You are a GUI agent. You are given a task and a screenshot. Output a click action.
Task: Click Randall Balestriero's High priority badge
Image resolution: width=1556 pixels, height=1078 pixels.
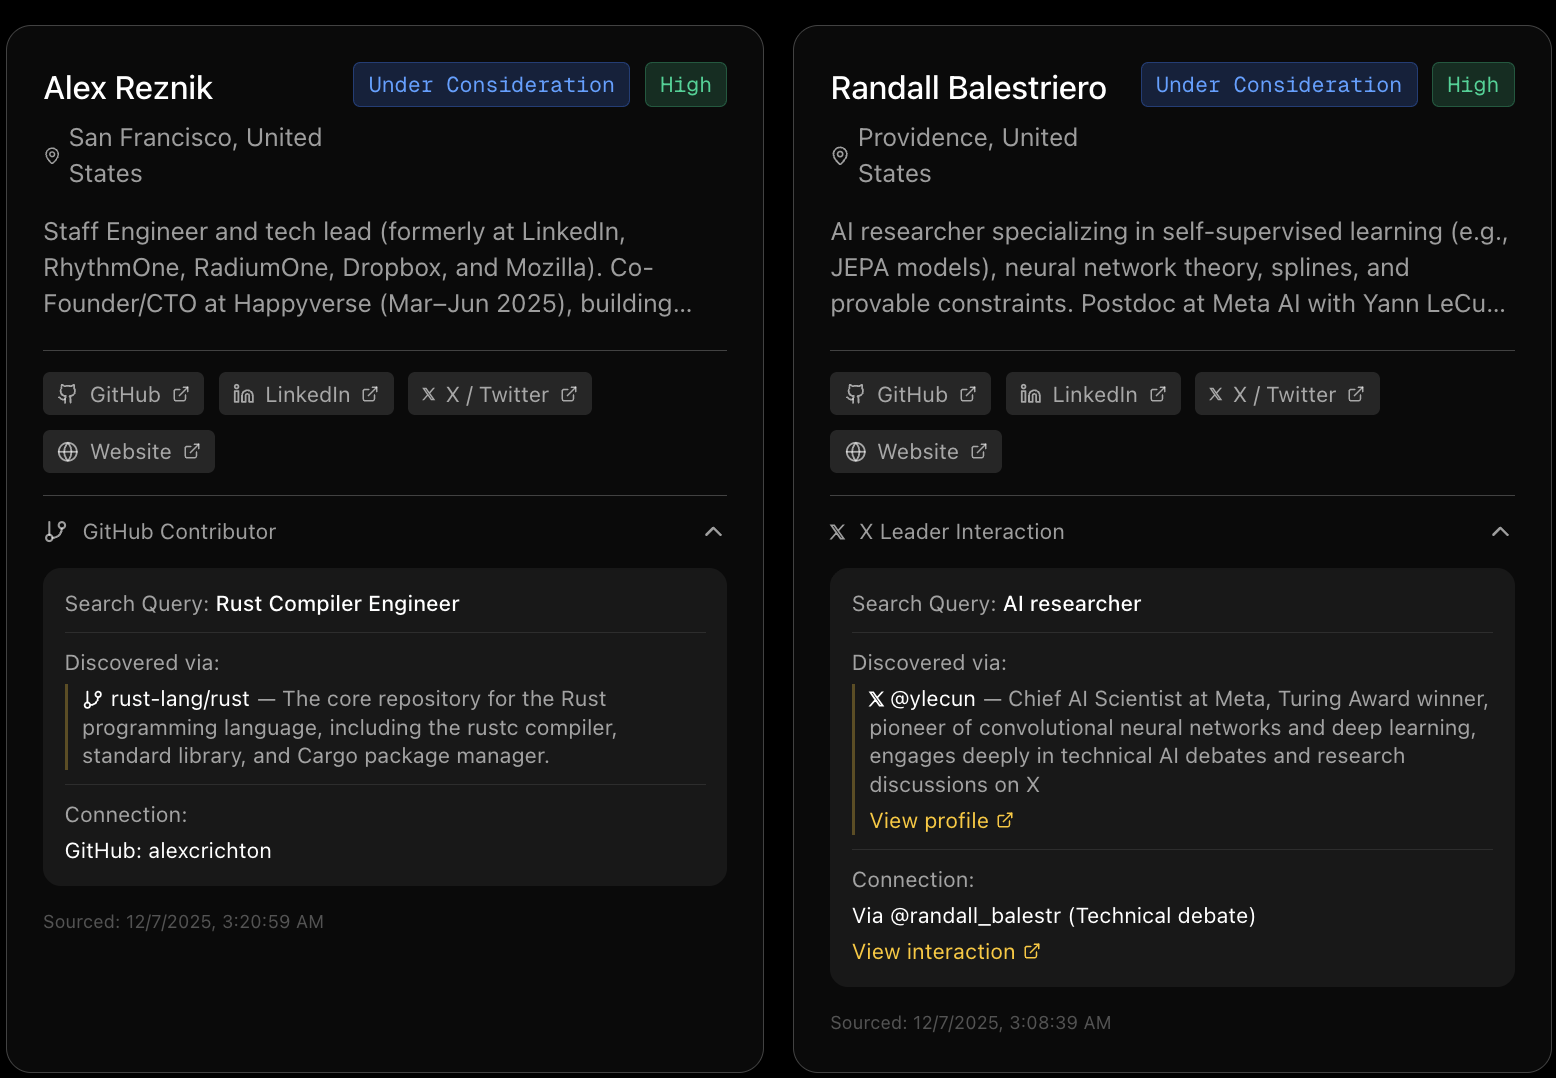[1472, 85]
